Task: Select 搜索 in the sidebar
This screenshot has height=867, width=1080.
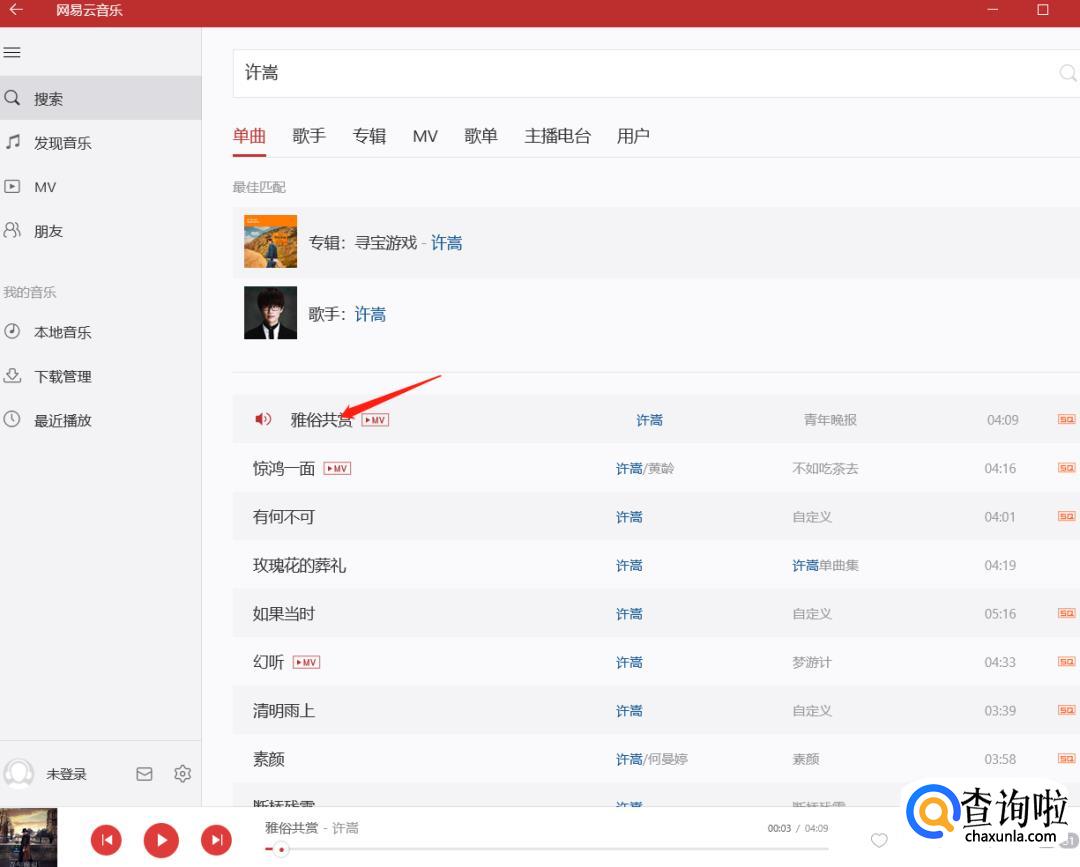Action: [101, 98]
